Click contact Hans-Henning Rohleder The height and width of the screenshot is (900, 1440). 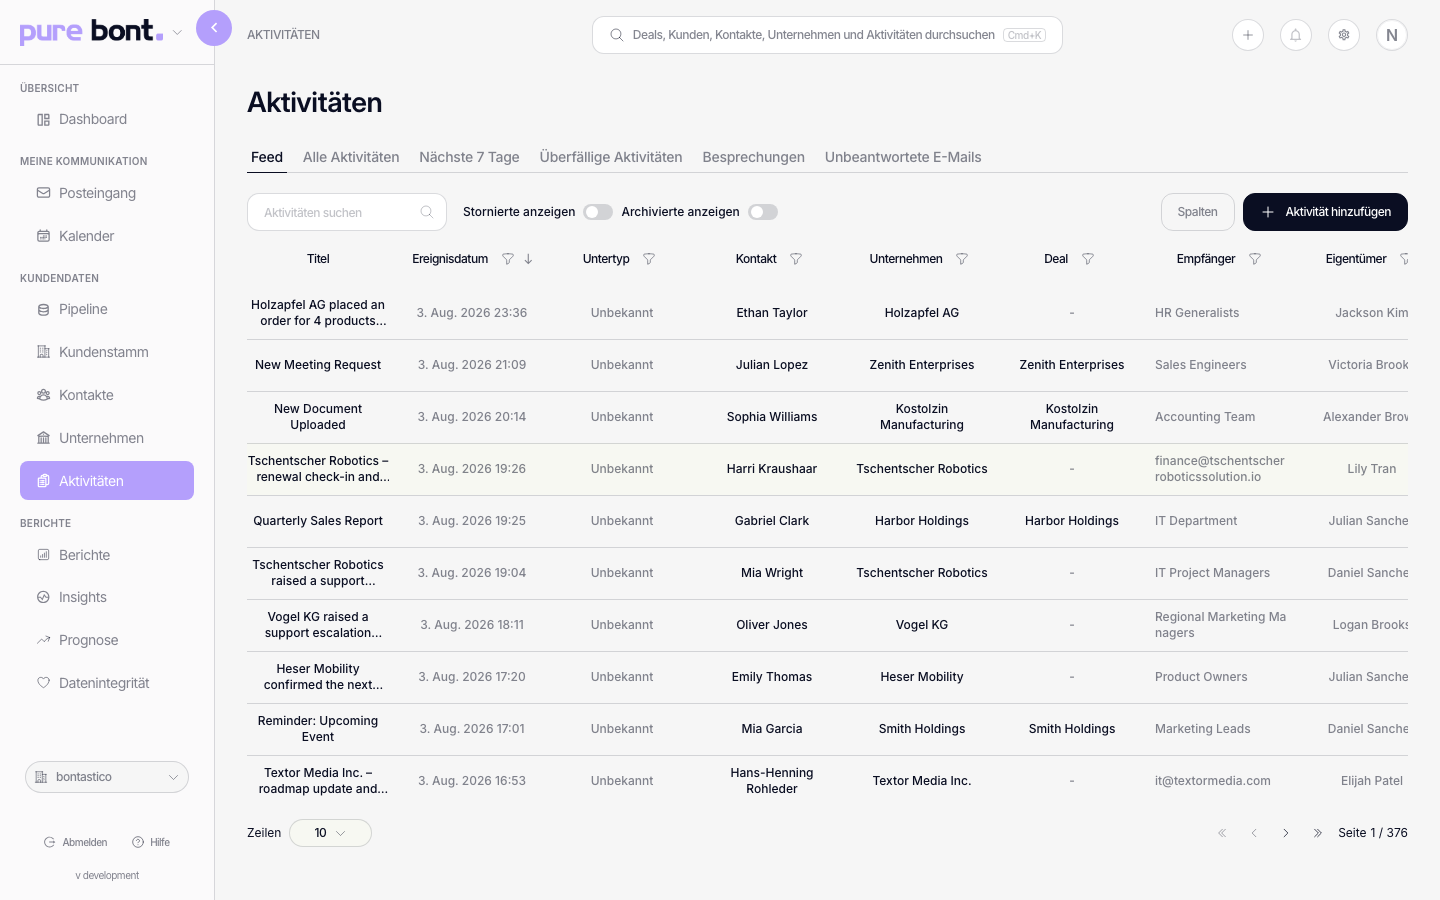tap(772, 781)
